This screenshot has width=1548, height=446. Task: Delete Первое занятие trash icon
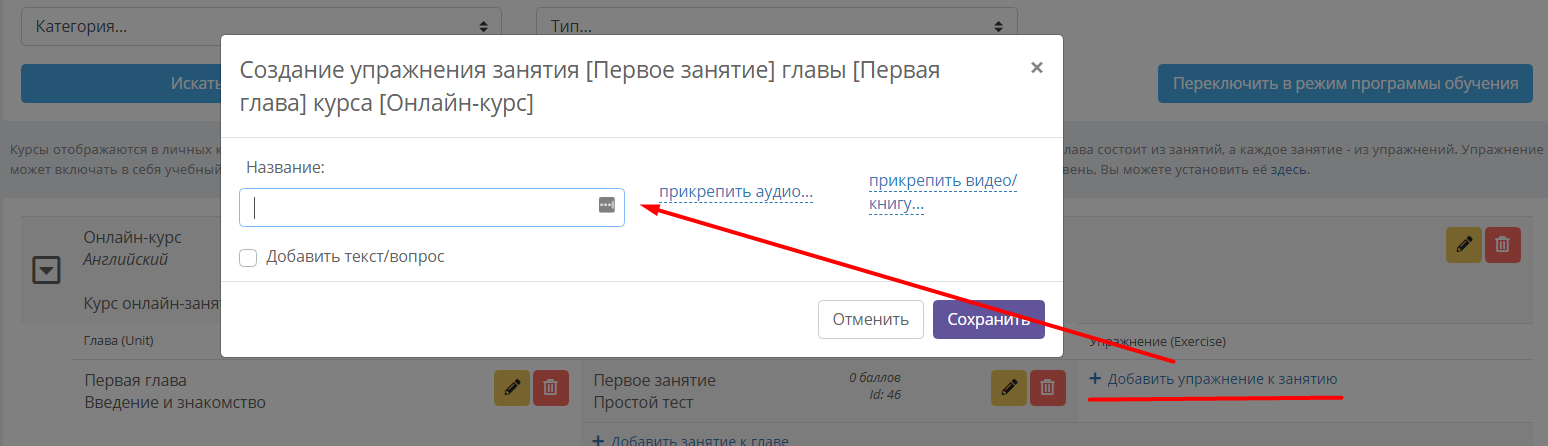(1047, 387)
